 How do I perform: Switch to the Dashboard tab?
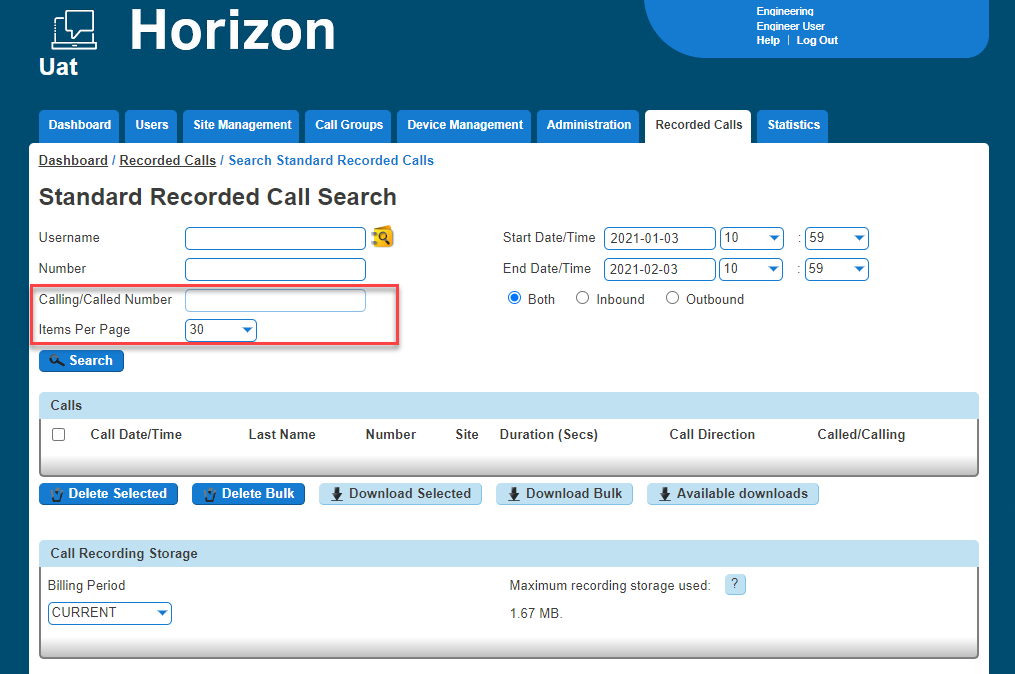click(x=80, y=126)
